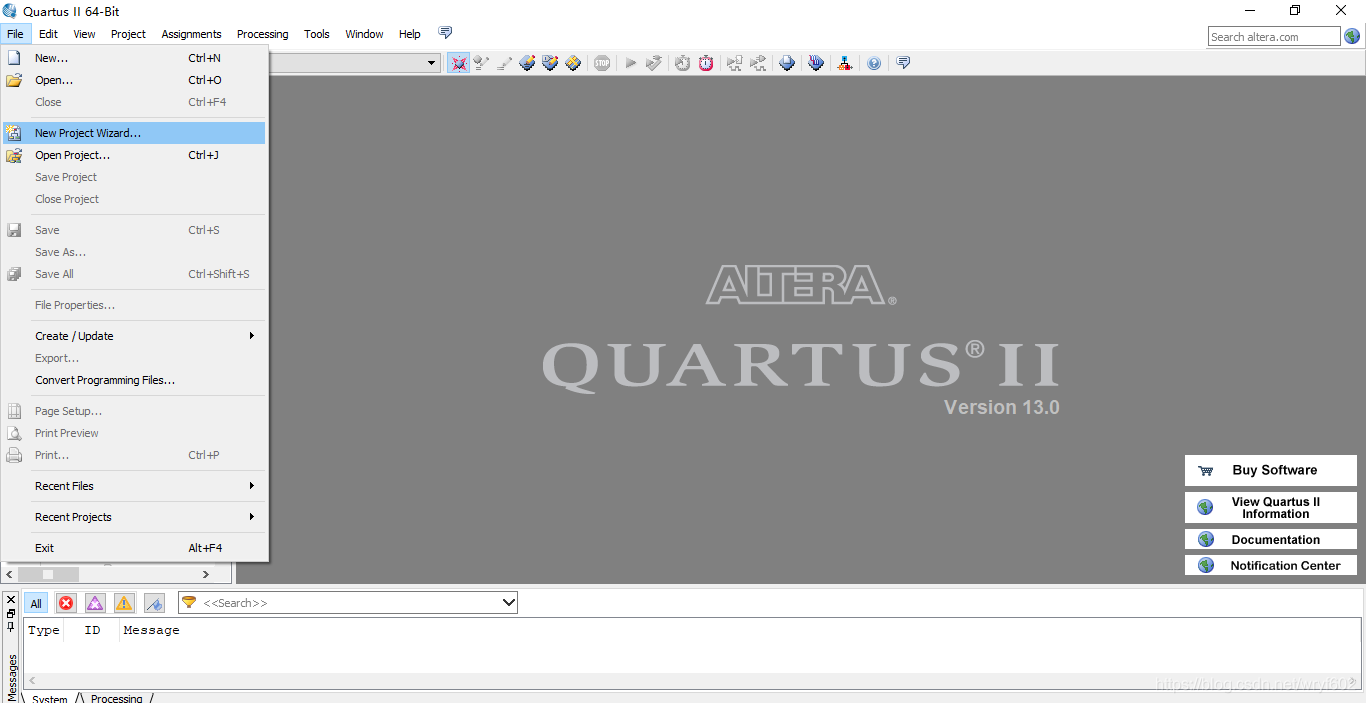Expand the Recent Files submenu
The width and height of the screenshot is (1366, 703).
135,486
